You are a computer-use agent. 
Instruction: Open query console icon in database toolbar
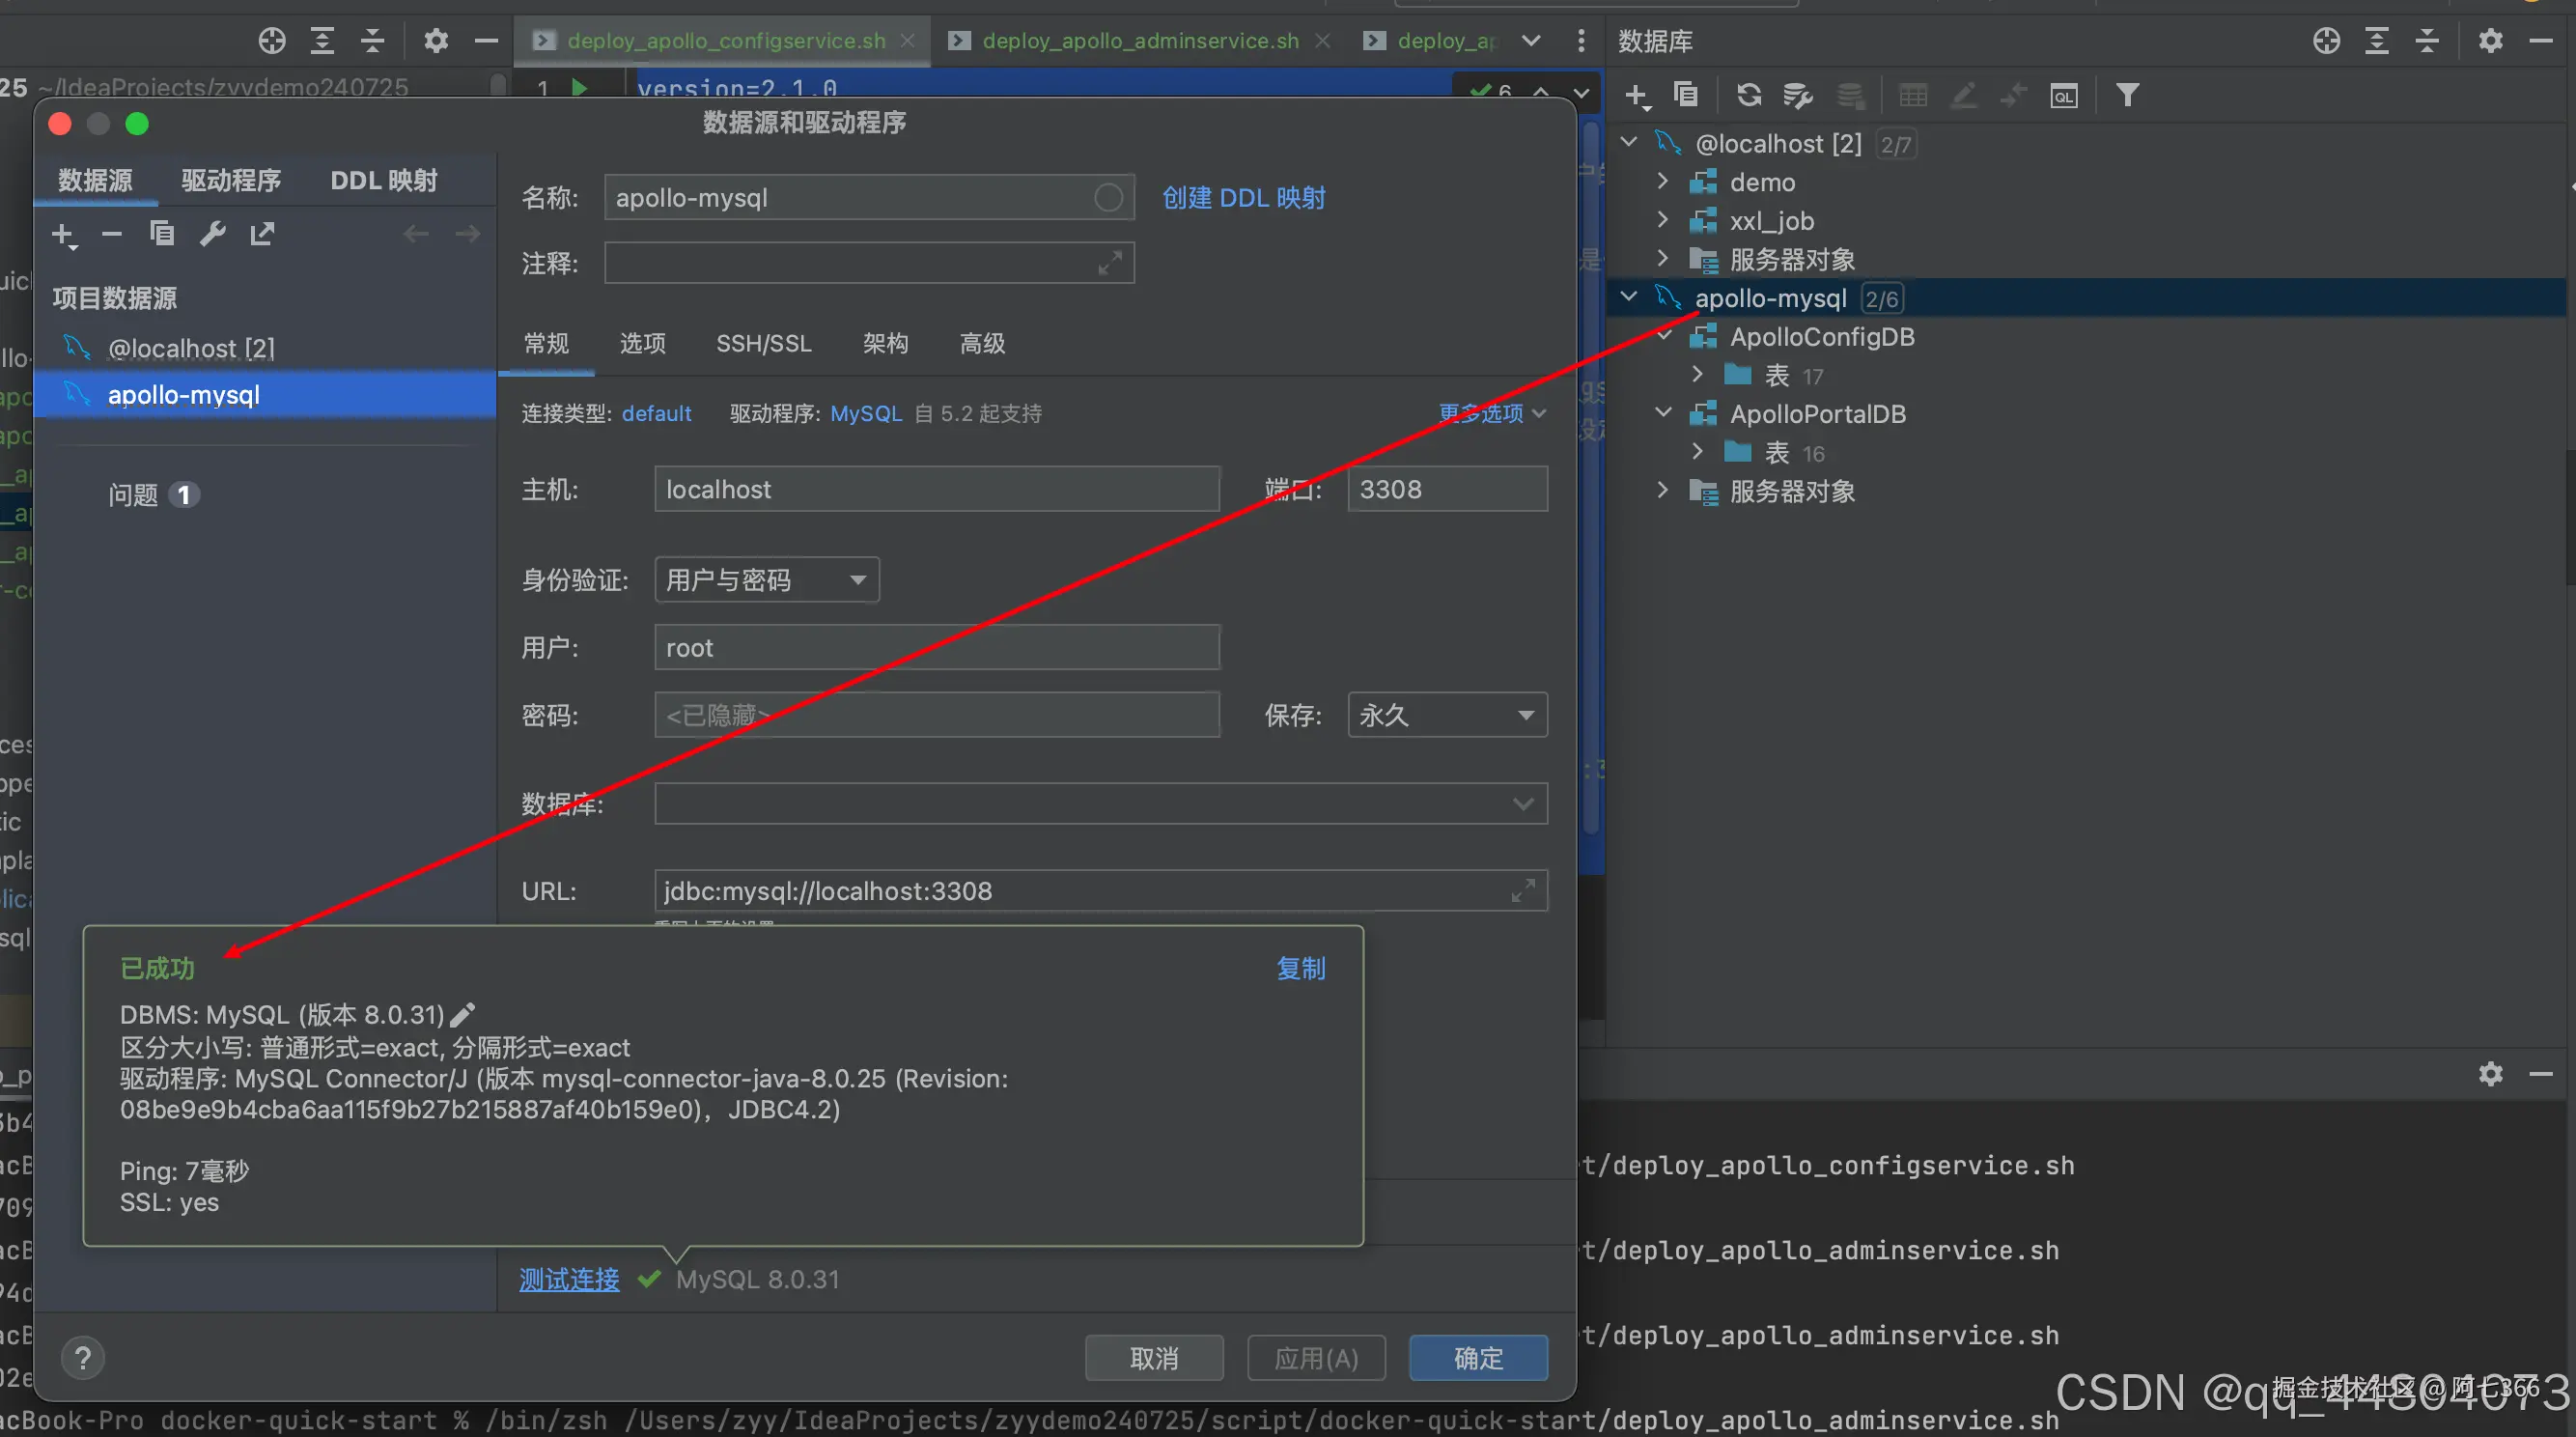tap(2063, 96)
